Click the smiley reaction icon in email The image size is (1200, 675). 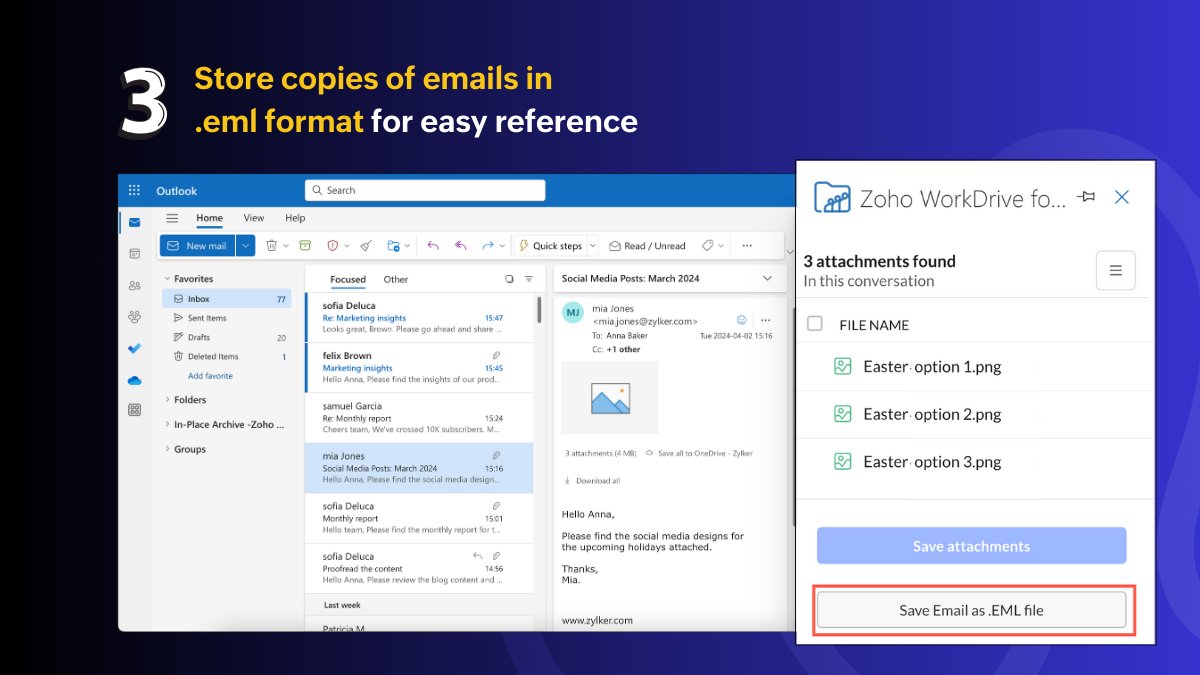pos(742,320)
